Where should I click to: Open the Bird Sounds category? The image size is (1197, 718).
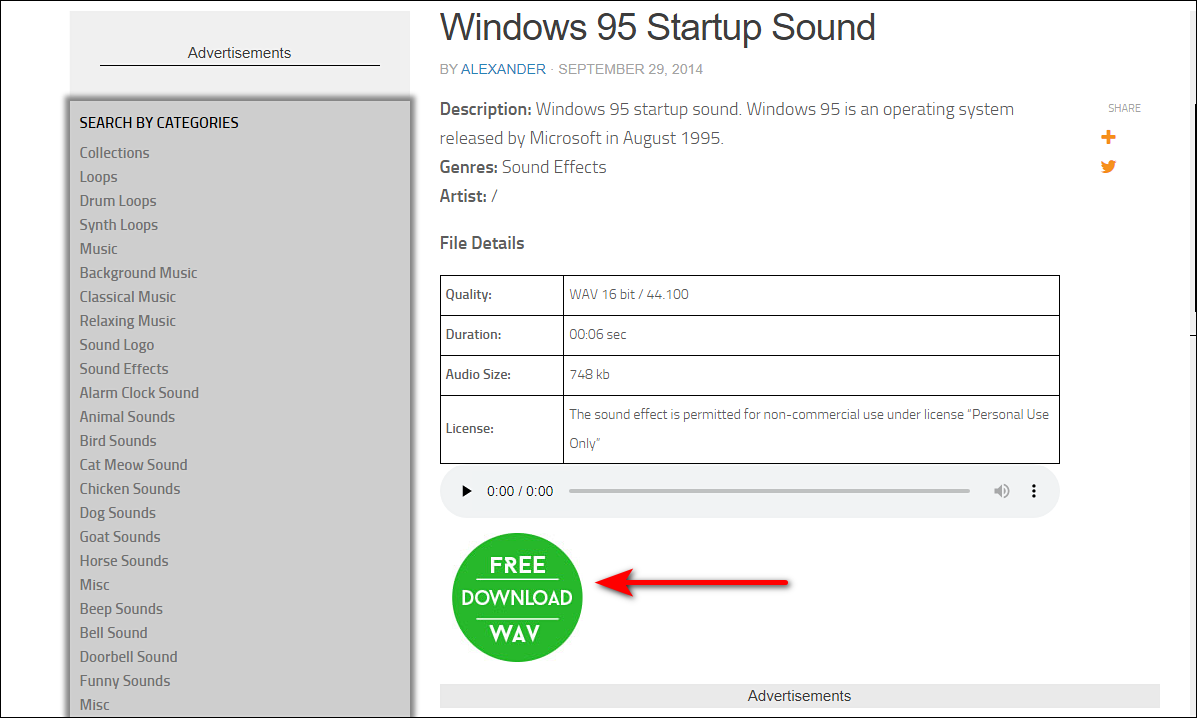[117, 440]
